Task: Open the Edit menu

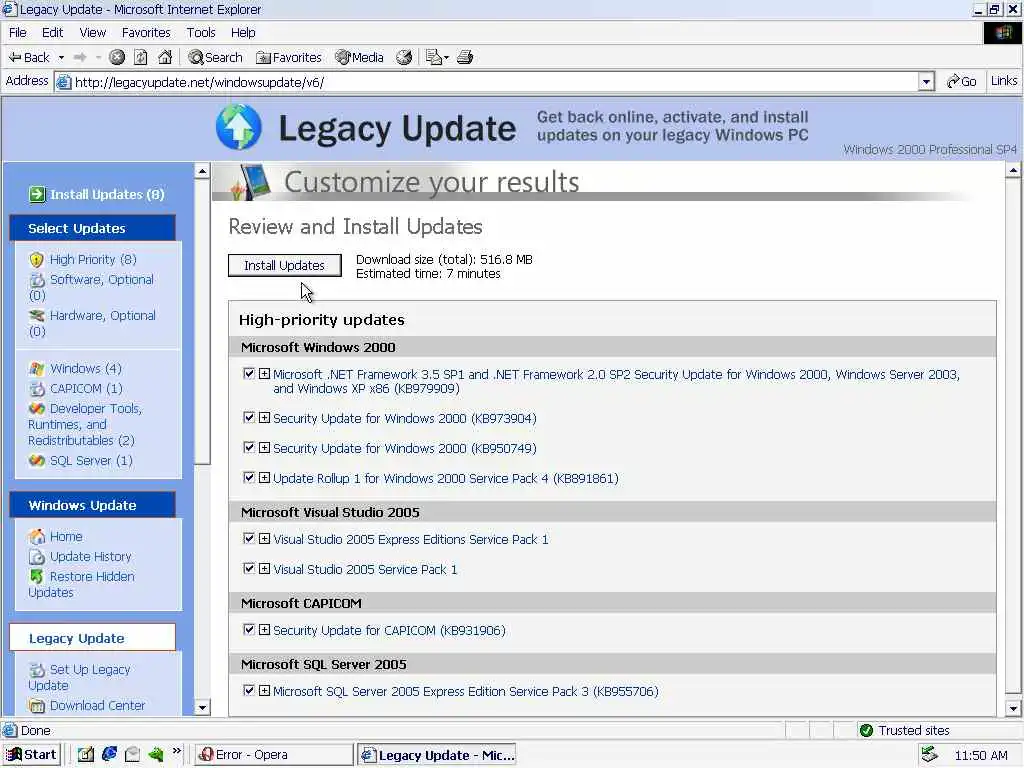Action: [52, 33]
